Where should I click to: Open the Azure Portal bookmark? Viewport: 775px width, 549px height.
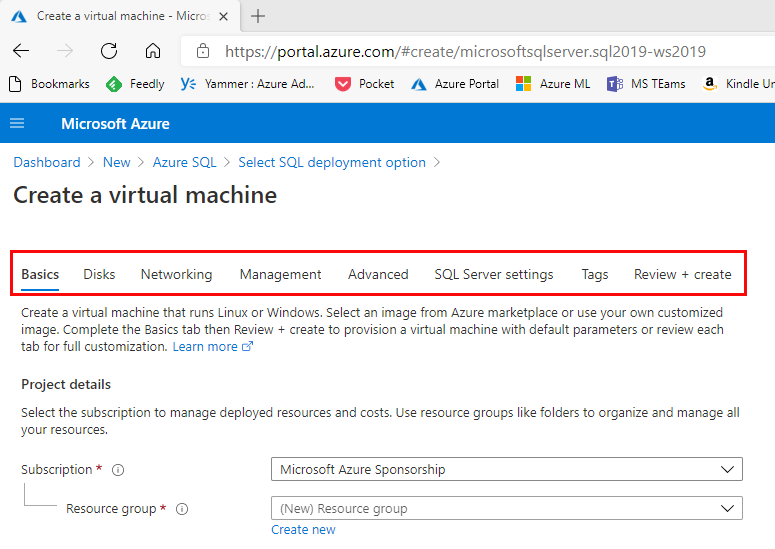(455, 84)
